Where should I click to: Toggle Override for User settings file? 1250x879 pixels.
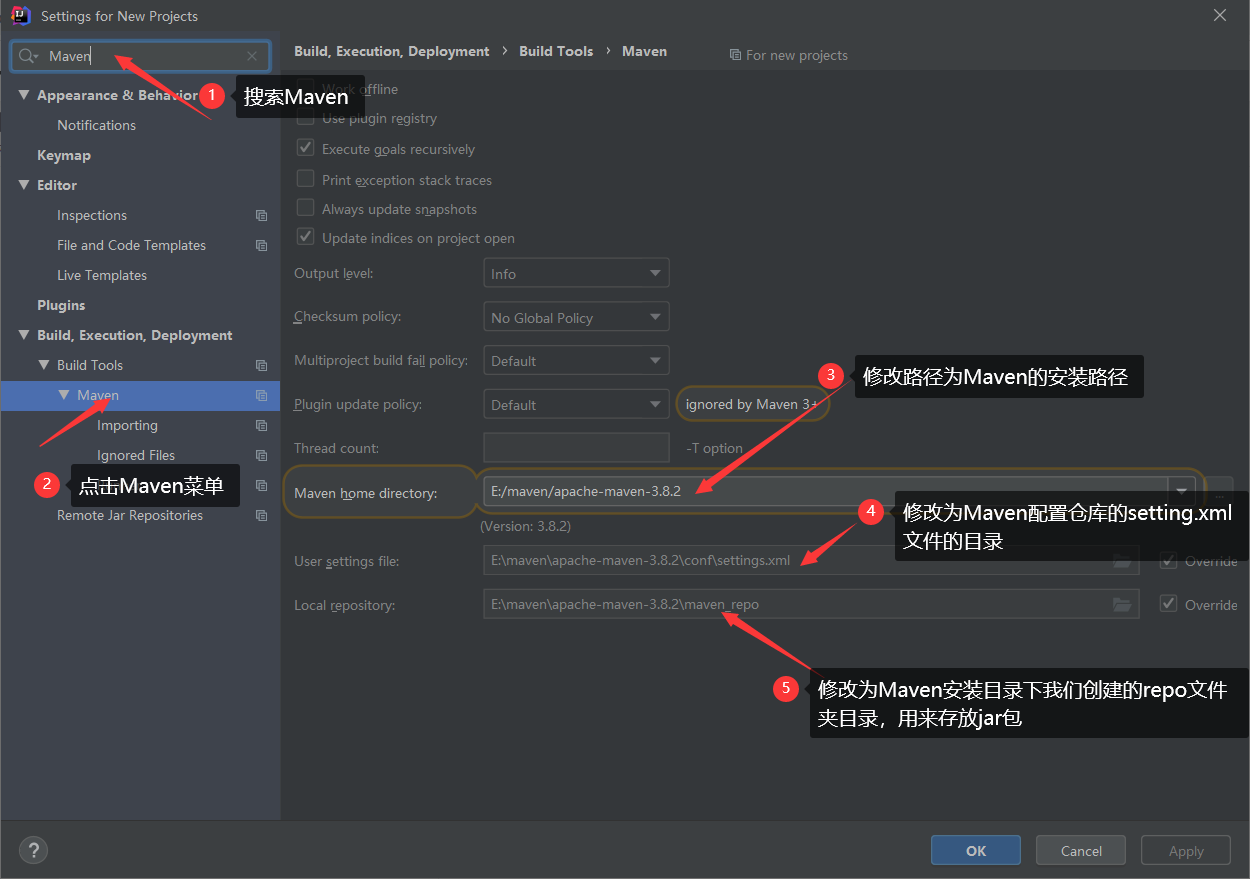click(x=1168, y=561)
